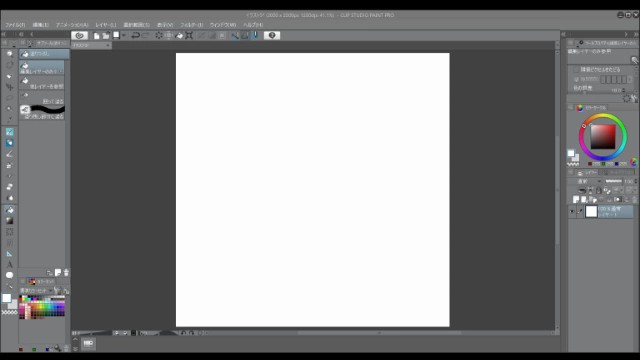This screenshot has width=640, height=360.
Task: Select the Pen tool
Action: point(9,132)
